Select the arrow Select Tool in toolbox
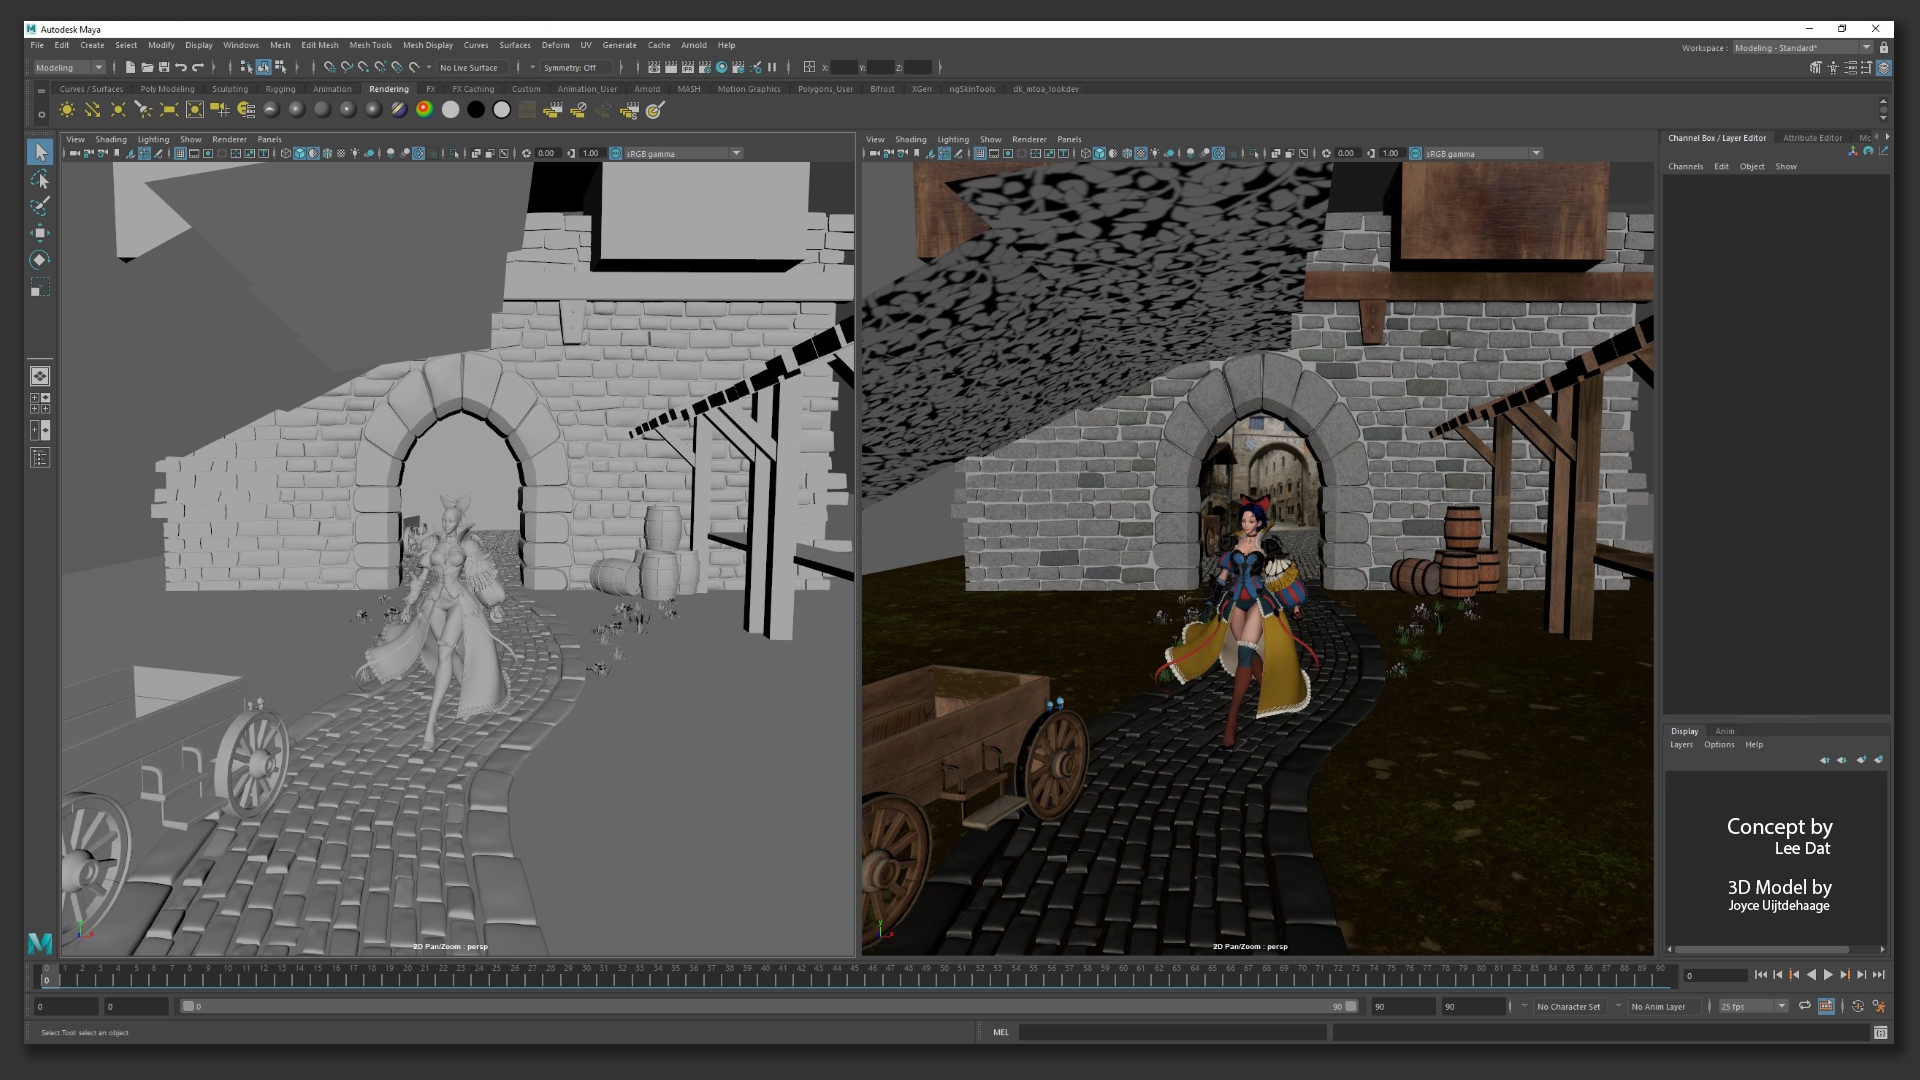 pos(40,152)
